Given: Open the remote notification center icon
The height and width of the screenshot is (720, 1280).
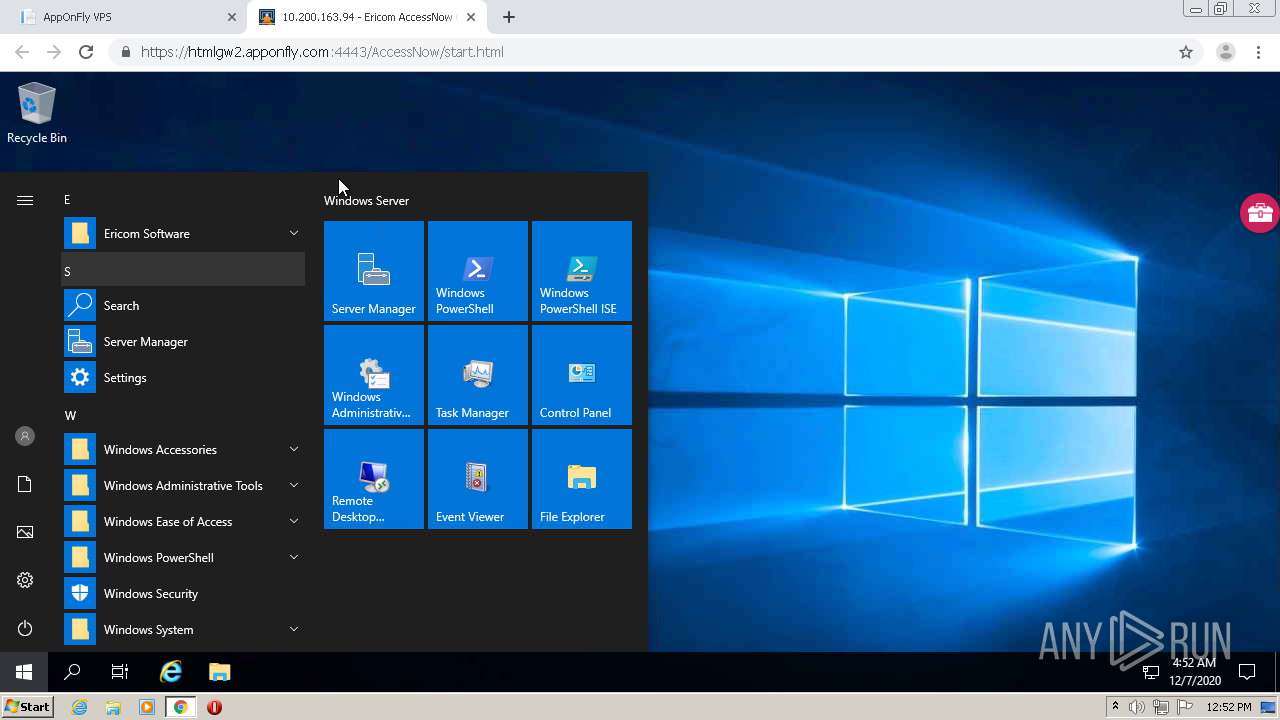Looking at the screenshot, I should (x=1247, y=671).
